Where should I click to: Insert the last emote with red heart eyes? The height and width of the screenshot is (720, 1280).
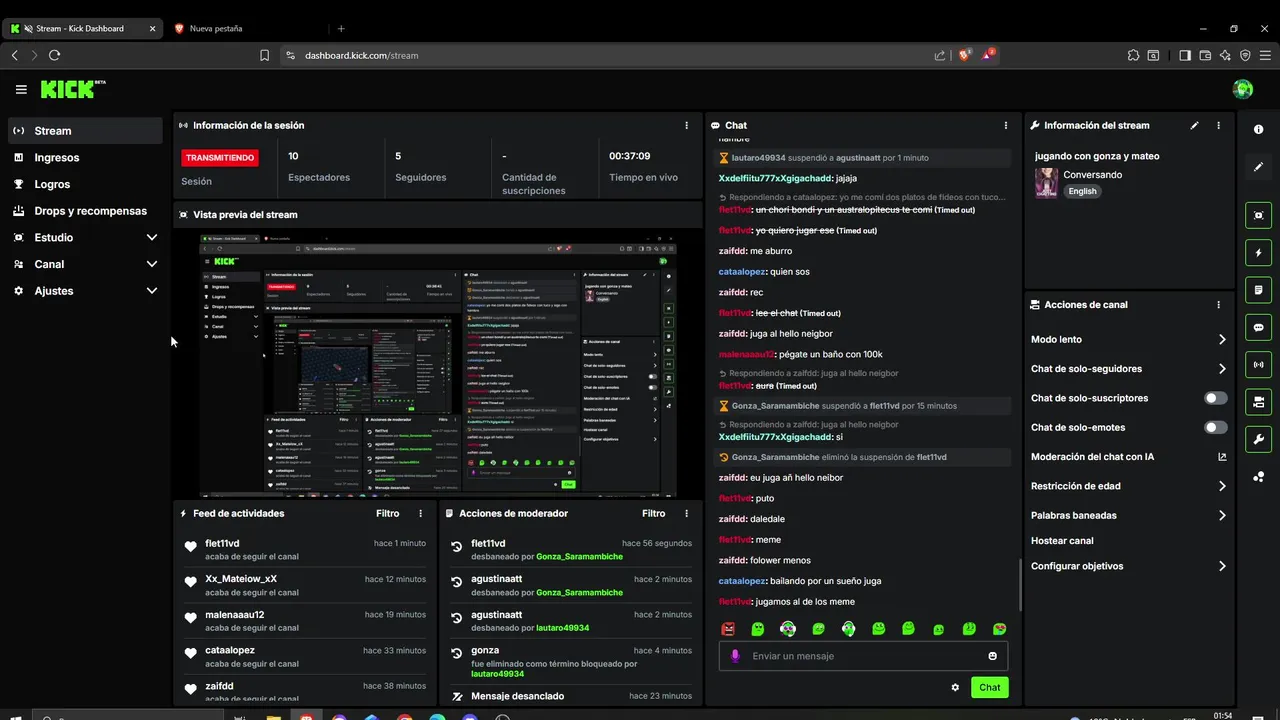pos(999,629)
